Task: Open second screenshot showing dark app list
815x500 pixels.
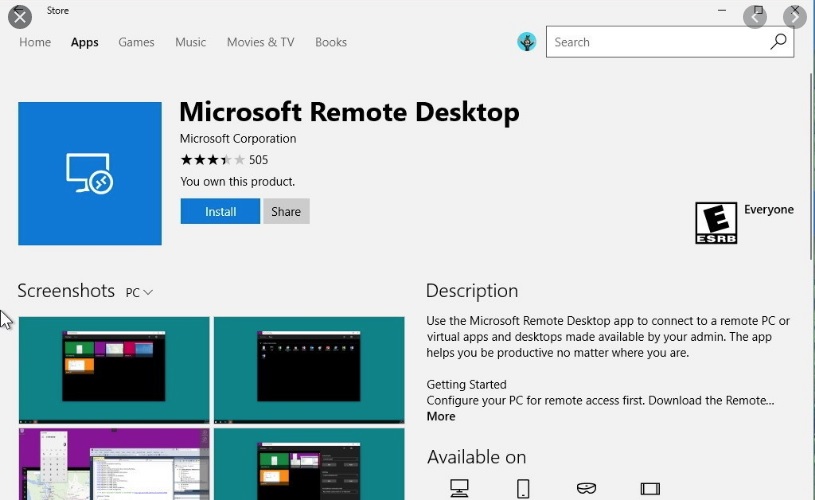Action: tap(309, 370)
